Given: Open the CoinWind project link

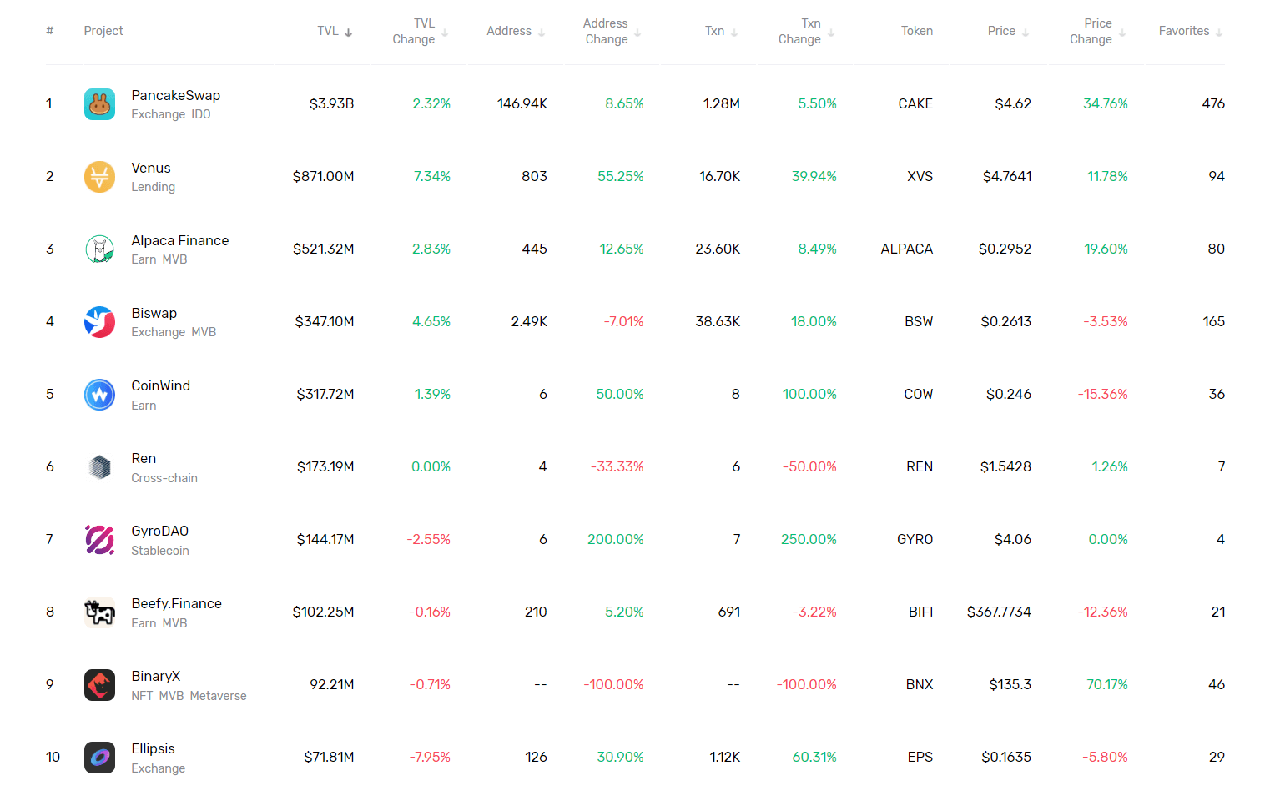Looking at the screenshot, I should (161, 385).
